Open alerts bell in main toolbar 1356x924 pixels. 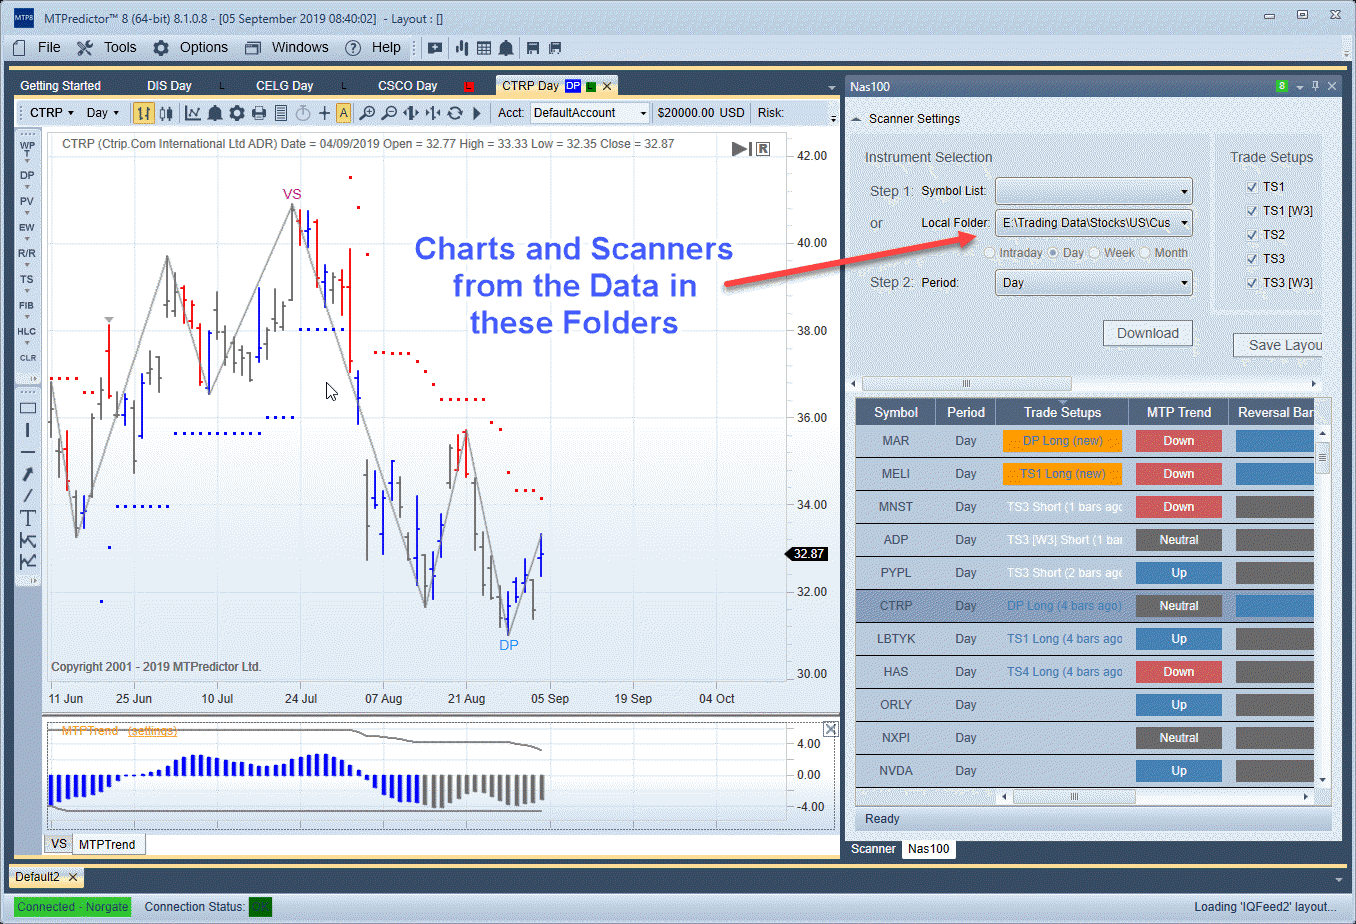point(506,47)
